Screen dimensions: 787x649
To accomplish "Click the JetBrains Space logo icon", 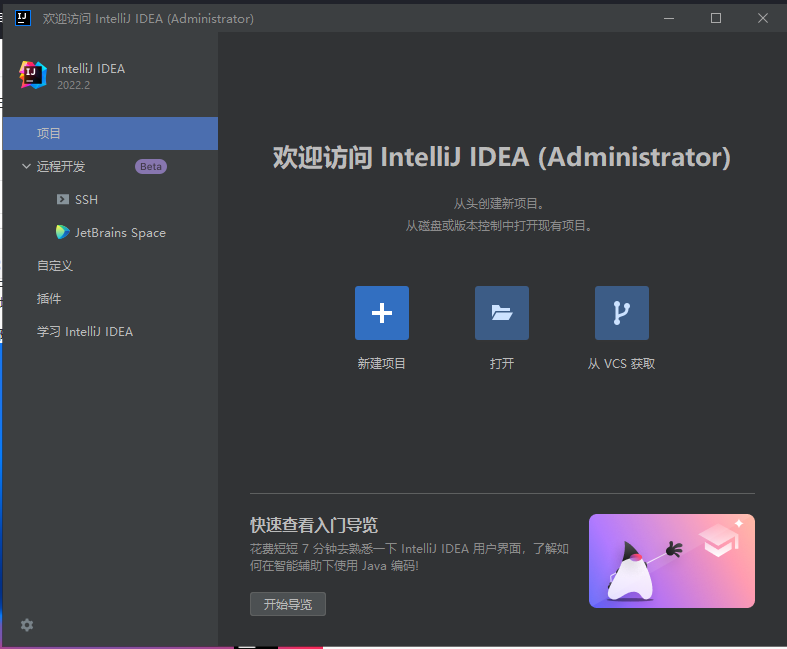I will [63, 233].
